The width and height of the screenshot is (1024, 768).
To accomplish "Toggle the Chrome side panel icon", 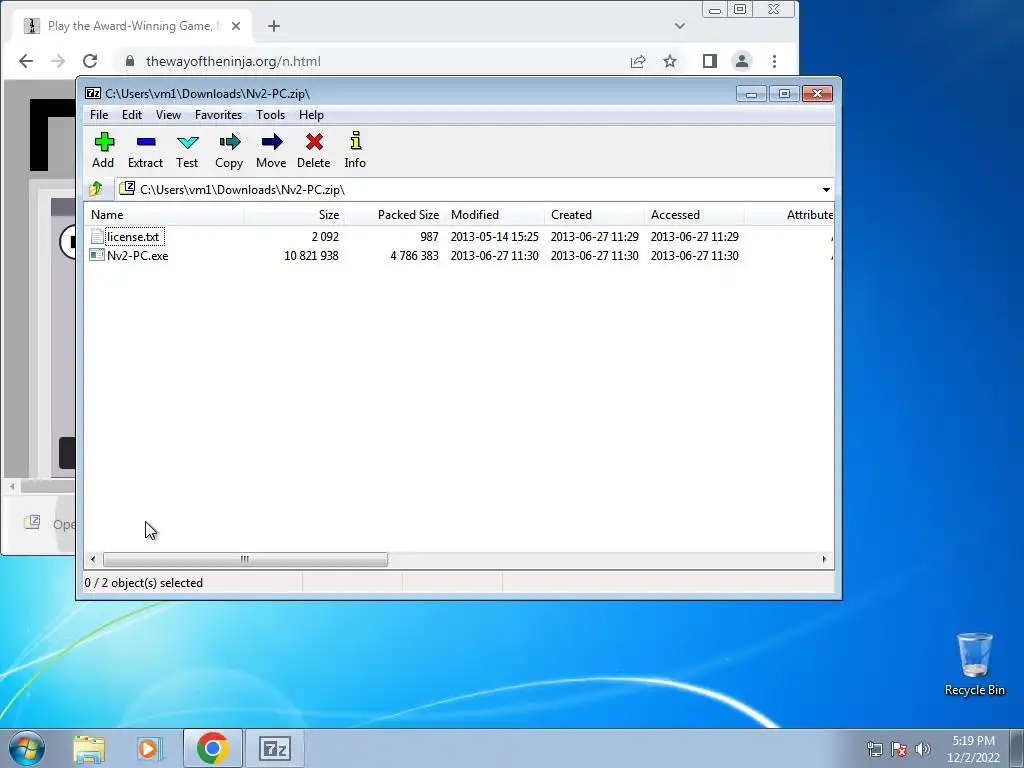I will click(x=710, y=61).
